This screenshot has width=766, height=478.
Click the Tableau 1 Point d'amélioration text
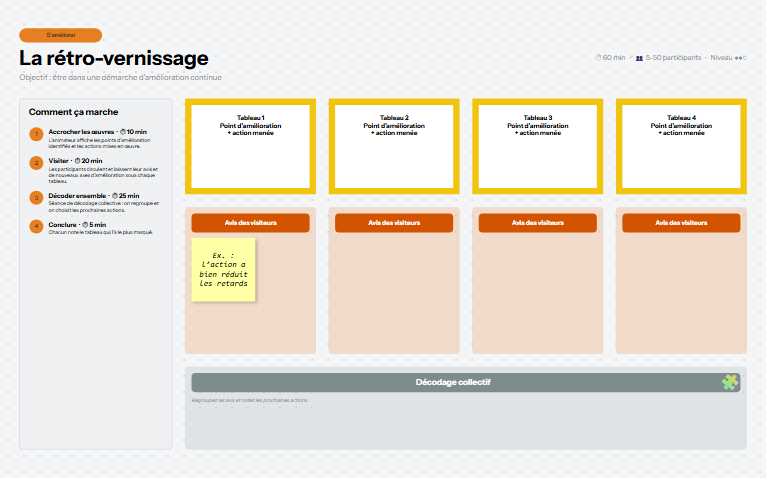[251, 126]
